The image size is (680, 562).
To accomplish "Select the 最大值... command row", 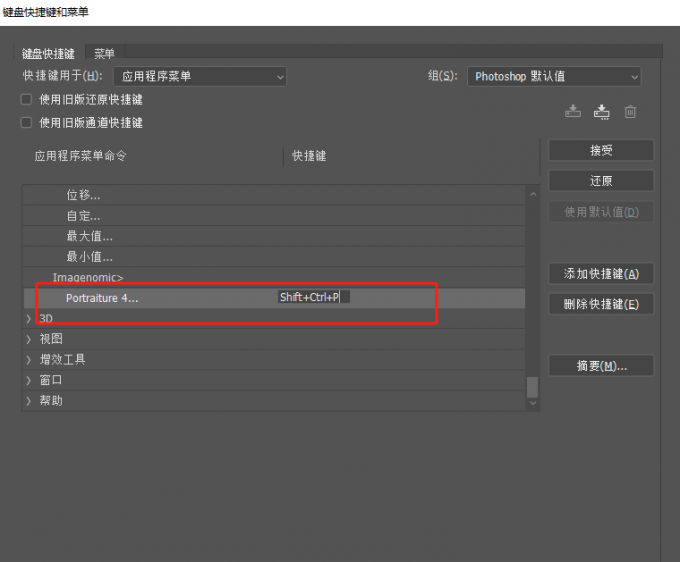I will (274, 236).
